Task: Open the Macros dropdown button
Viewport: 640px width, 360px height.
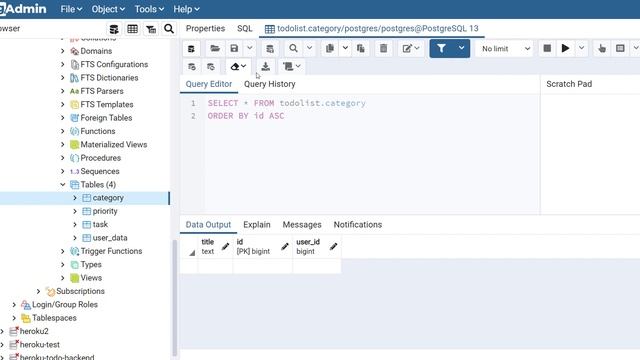Action: click(x=291, y=67)
